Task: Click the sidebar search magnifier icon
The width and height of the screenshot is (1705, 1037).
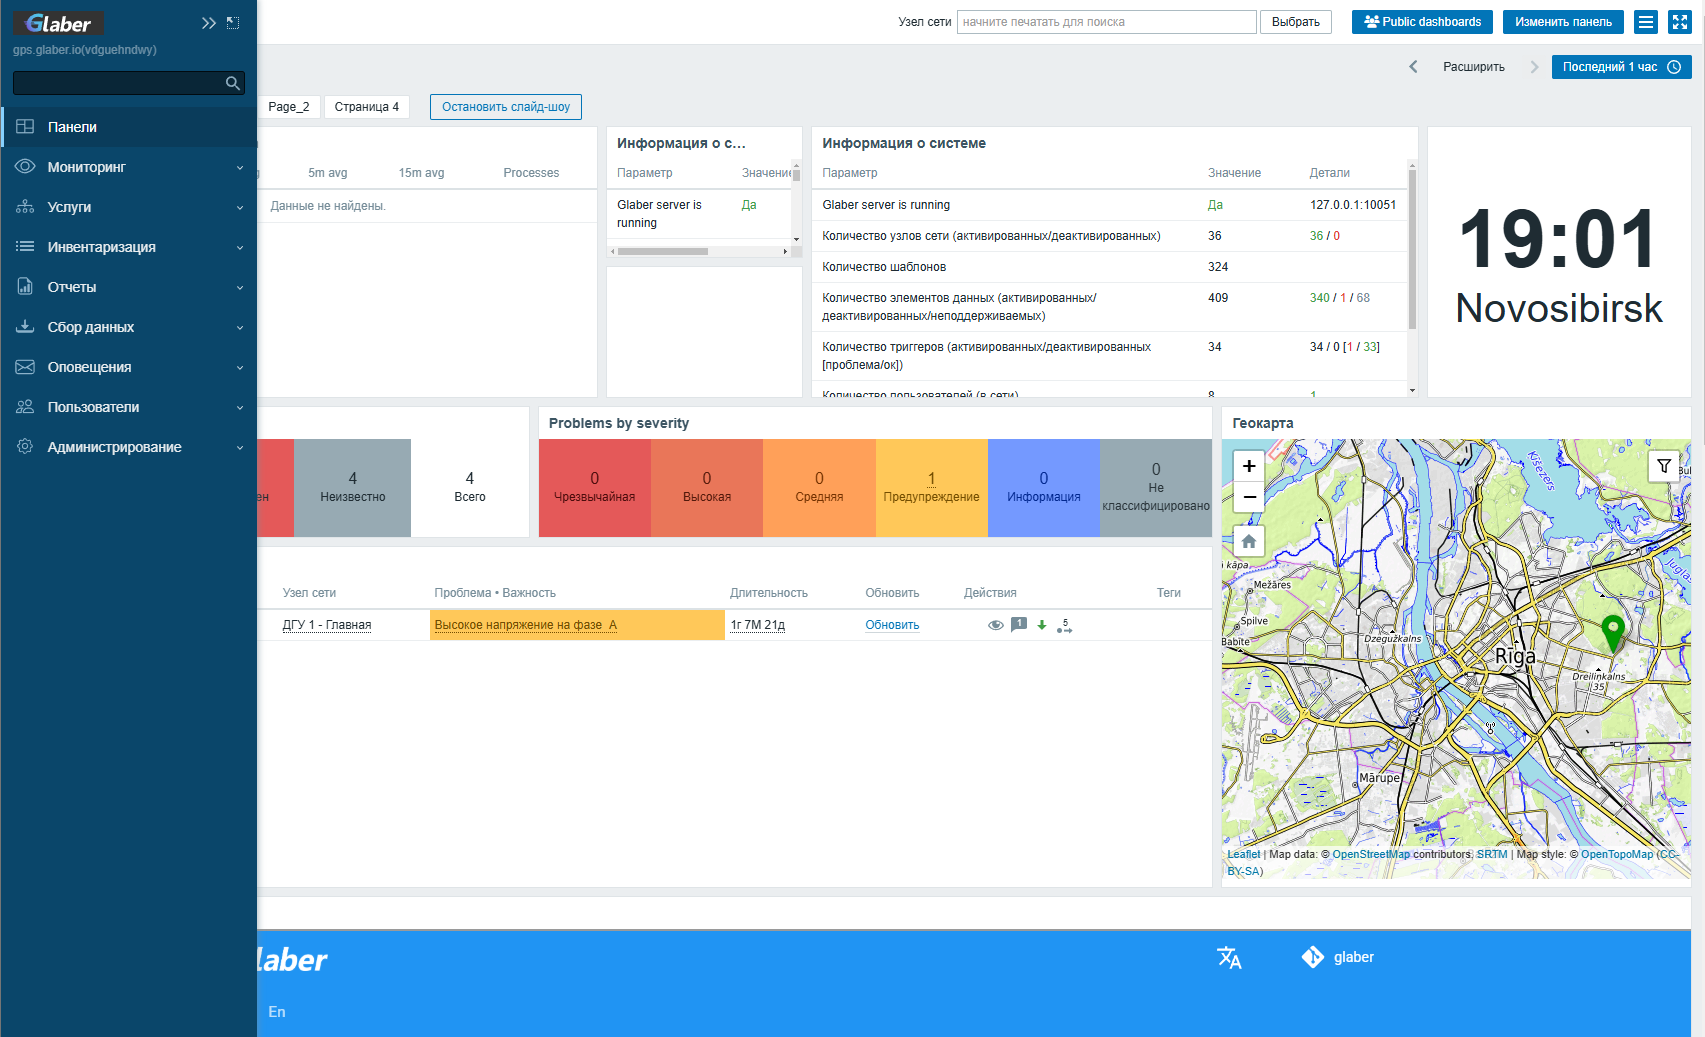Action: pos(233,83)
